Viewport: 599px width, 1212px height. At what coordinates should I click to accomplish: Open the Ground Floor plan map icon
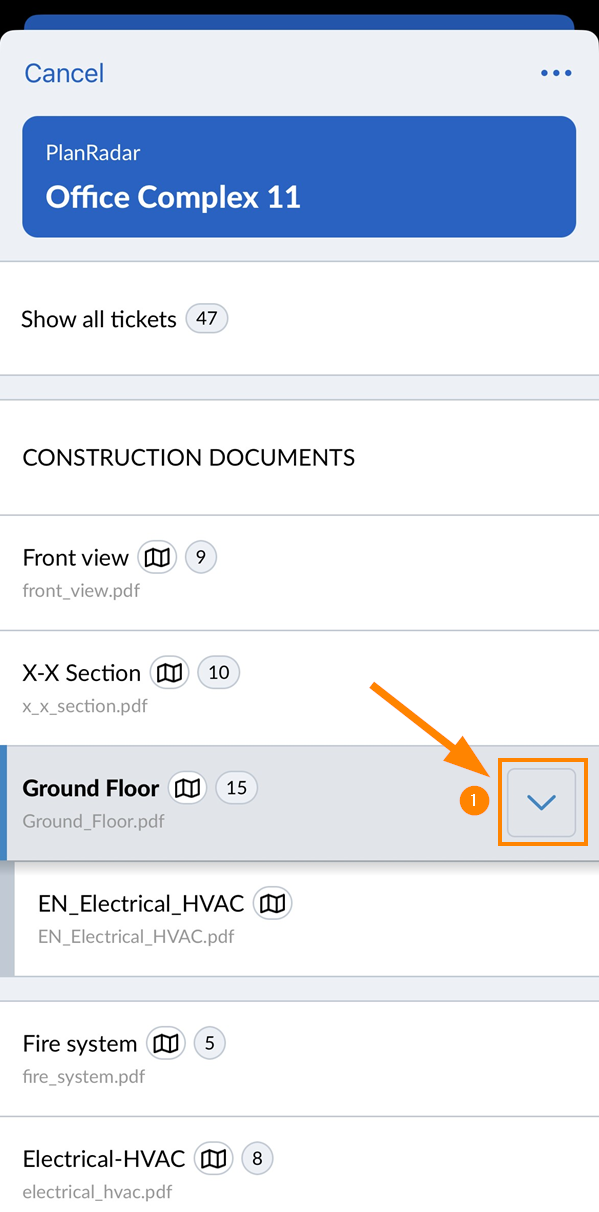(x=187, y=788)
